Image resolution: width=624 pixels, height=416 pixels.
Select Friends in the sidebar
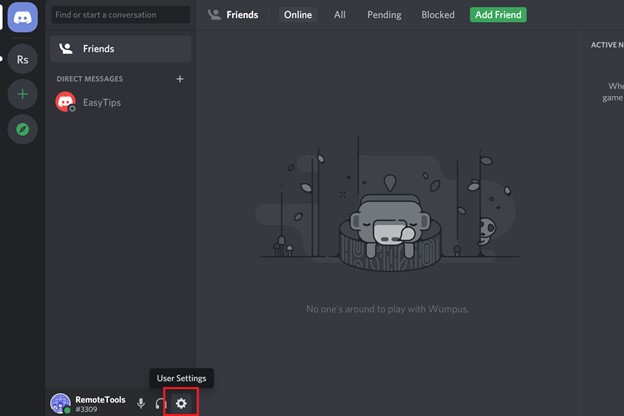coord(121,49)
